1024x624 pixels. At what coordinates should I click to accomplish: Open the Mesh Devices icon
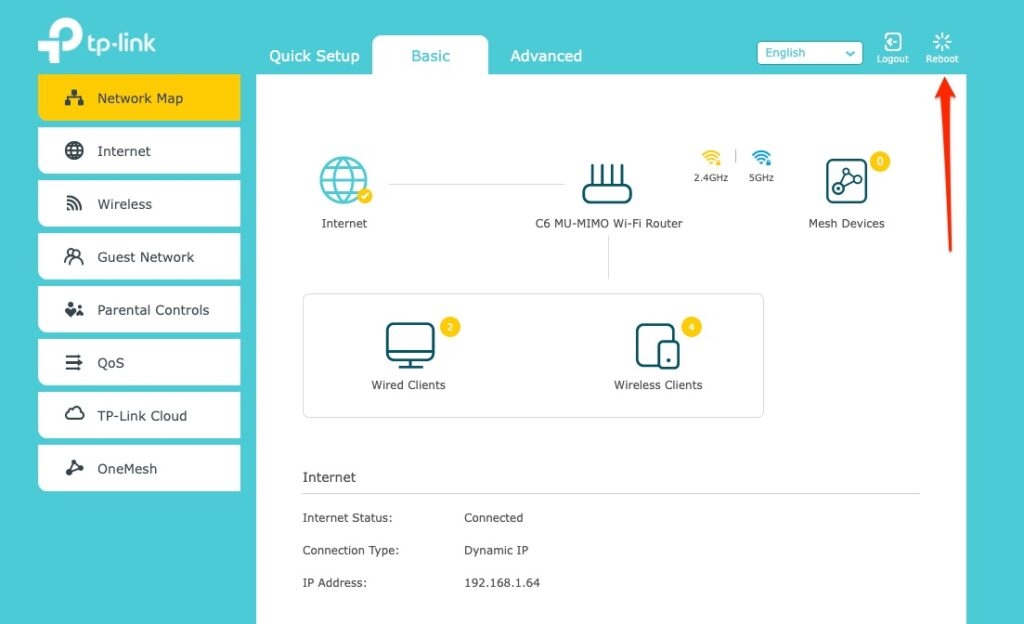coord(846,181)
